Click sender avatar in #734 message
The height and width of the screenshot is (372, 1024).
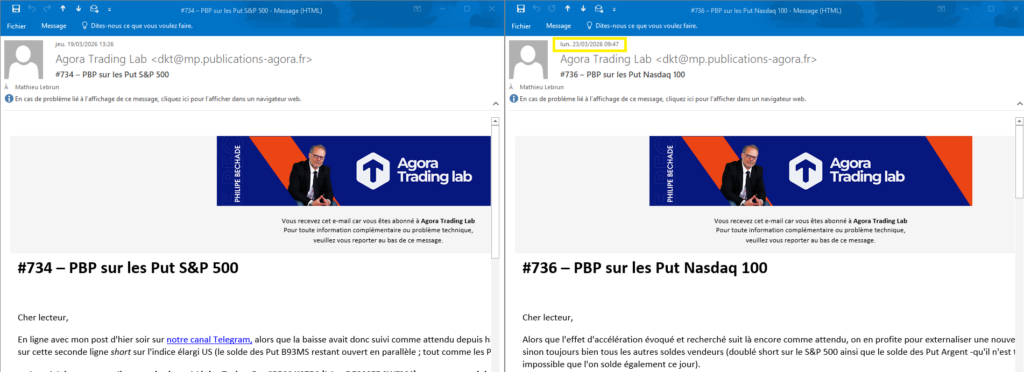(x=24, y=60)
